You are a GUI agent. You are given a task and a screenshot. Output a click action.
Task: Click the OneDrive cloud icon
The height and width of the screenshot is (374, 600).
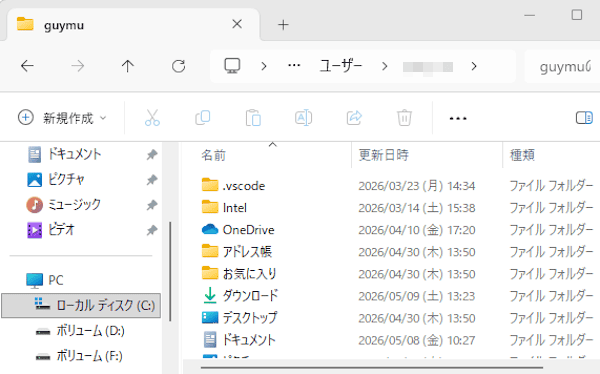pyautogui.click(x=210, y=229)
